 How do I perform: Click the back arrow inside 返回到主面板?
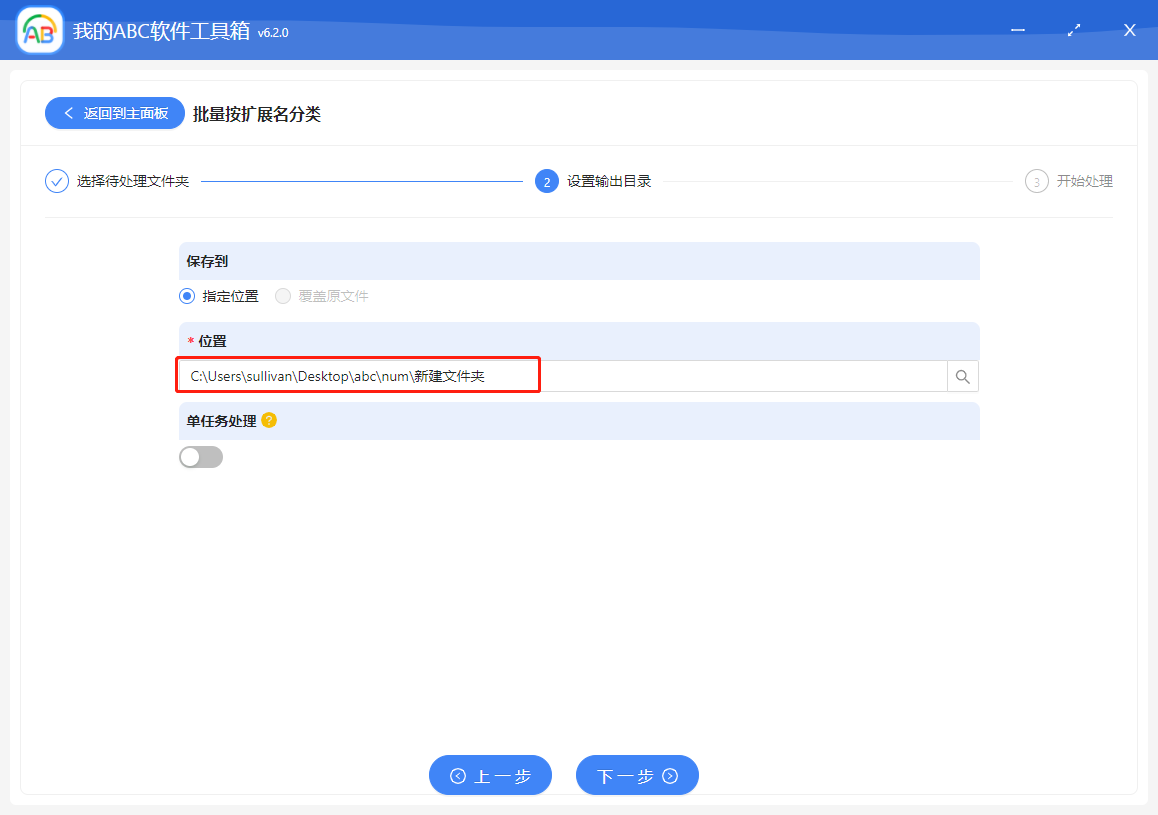(68, 112)
